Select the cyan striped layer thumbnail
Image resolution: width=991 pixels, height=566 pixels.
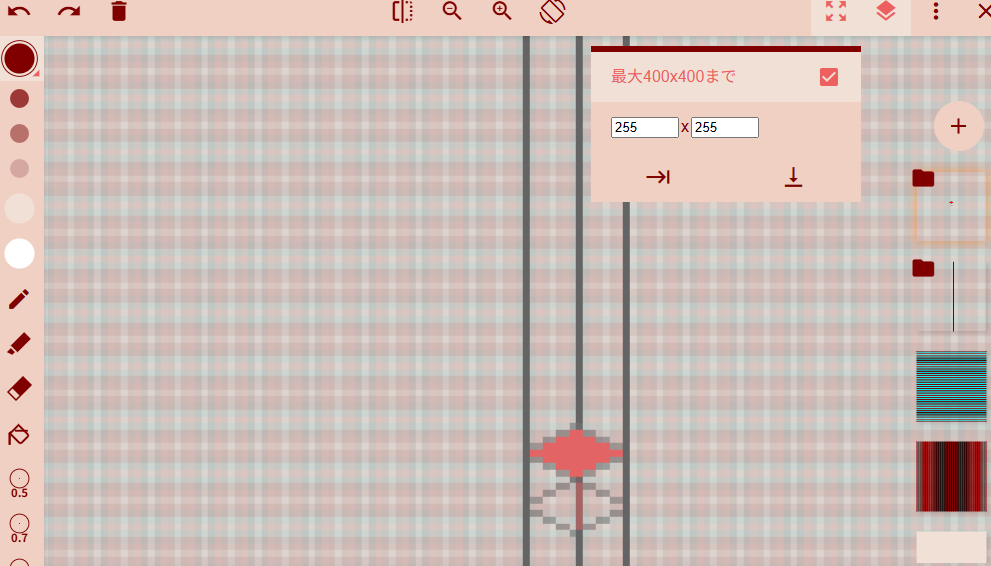951,387
